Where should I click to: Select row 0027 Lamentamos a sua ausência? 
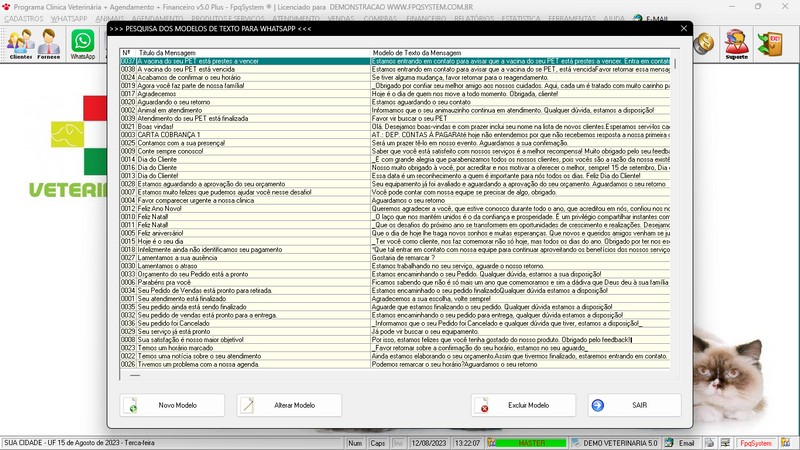click(395, 258)
